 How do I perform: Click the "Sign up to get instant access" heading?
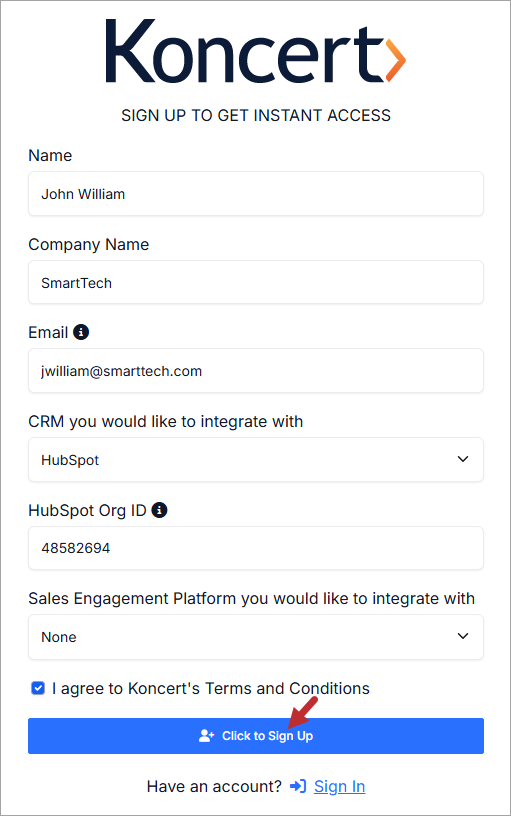point(256,115)
